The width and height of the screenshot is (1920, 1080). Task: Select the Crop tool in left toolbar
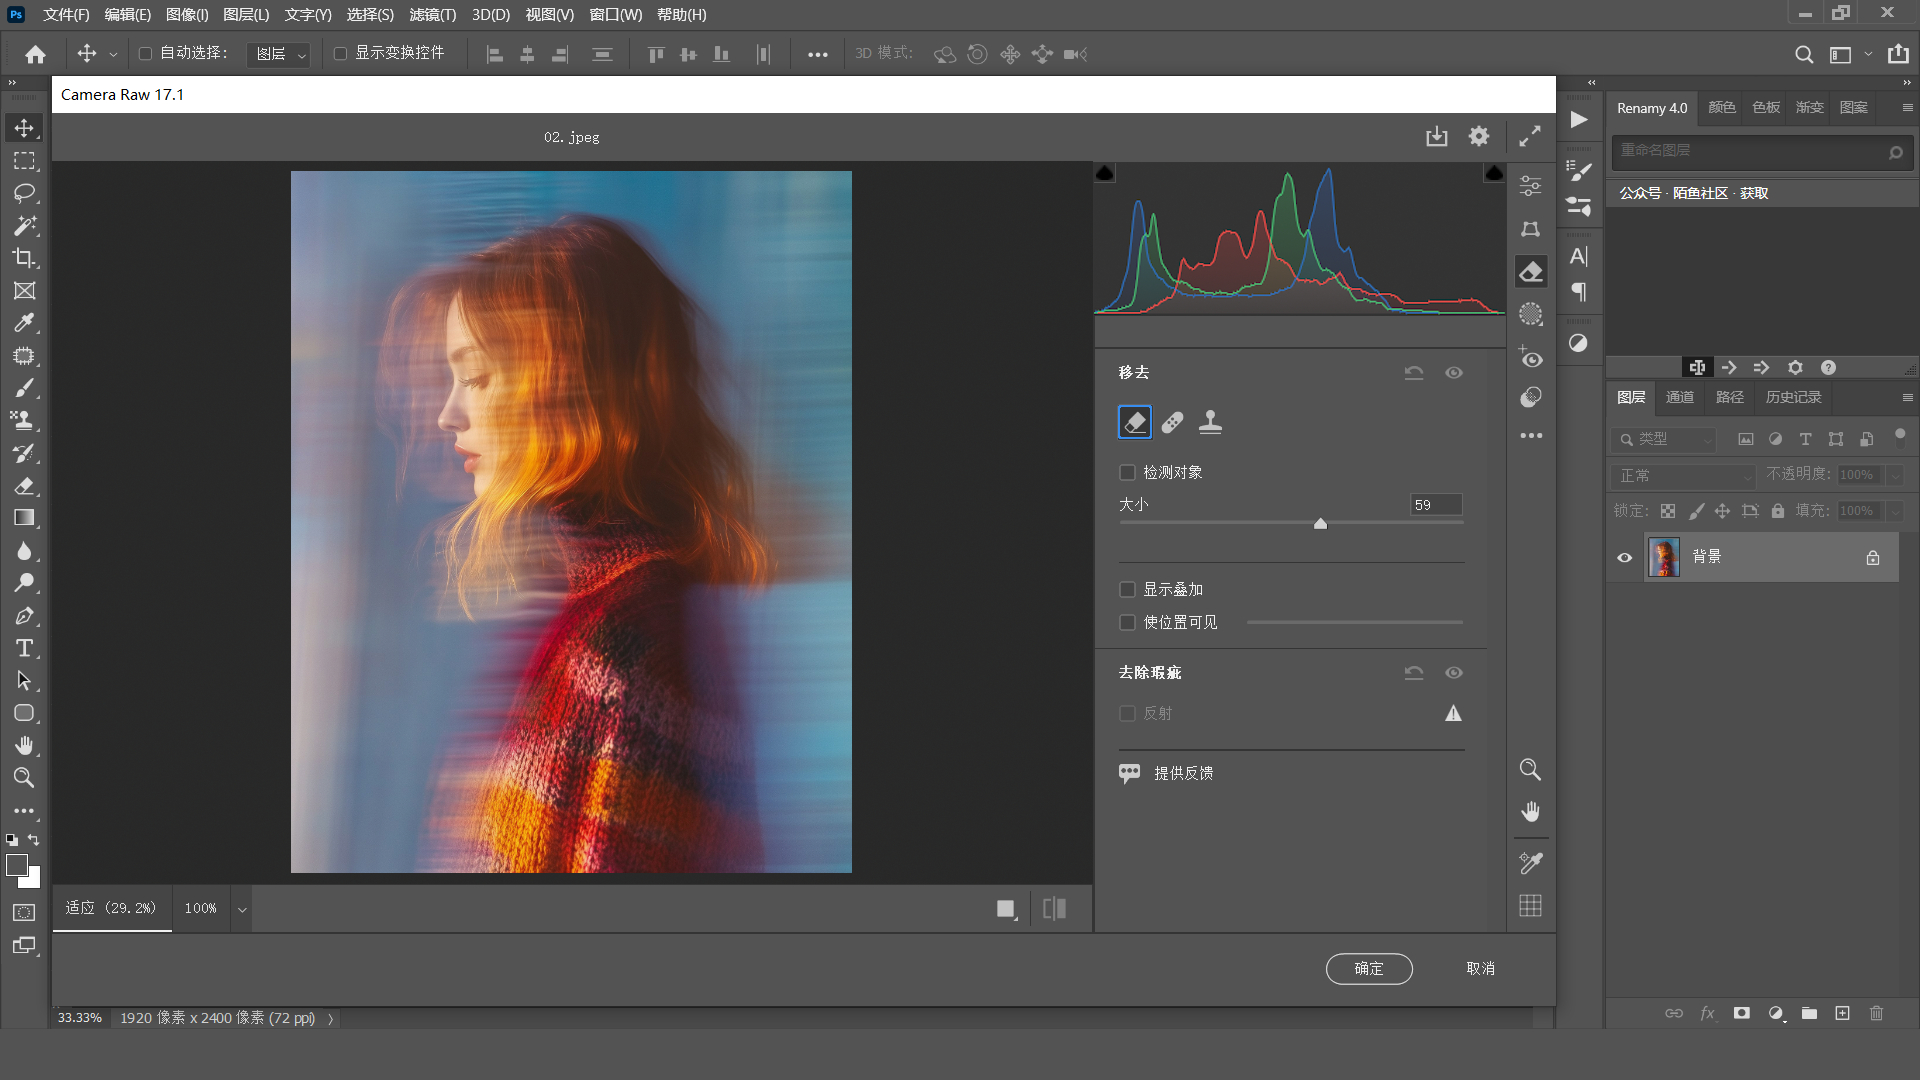click(24, 258)
